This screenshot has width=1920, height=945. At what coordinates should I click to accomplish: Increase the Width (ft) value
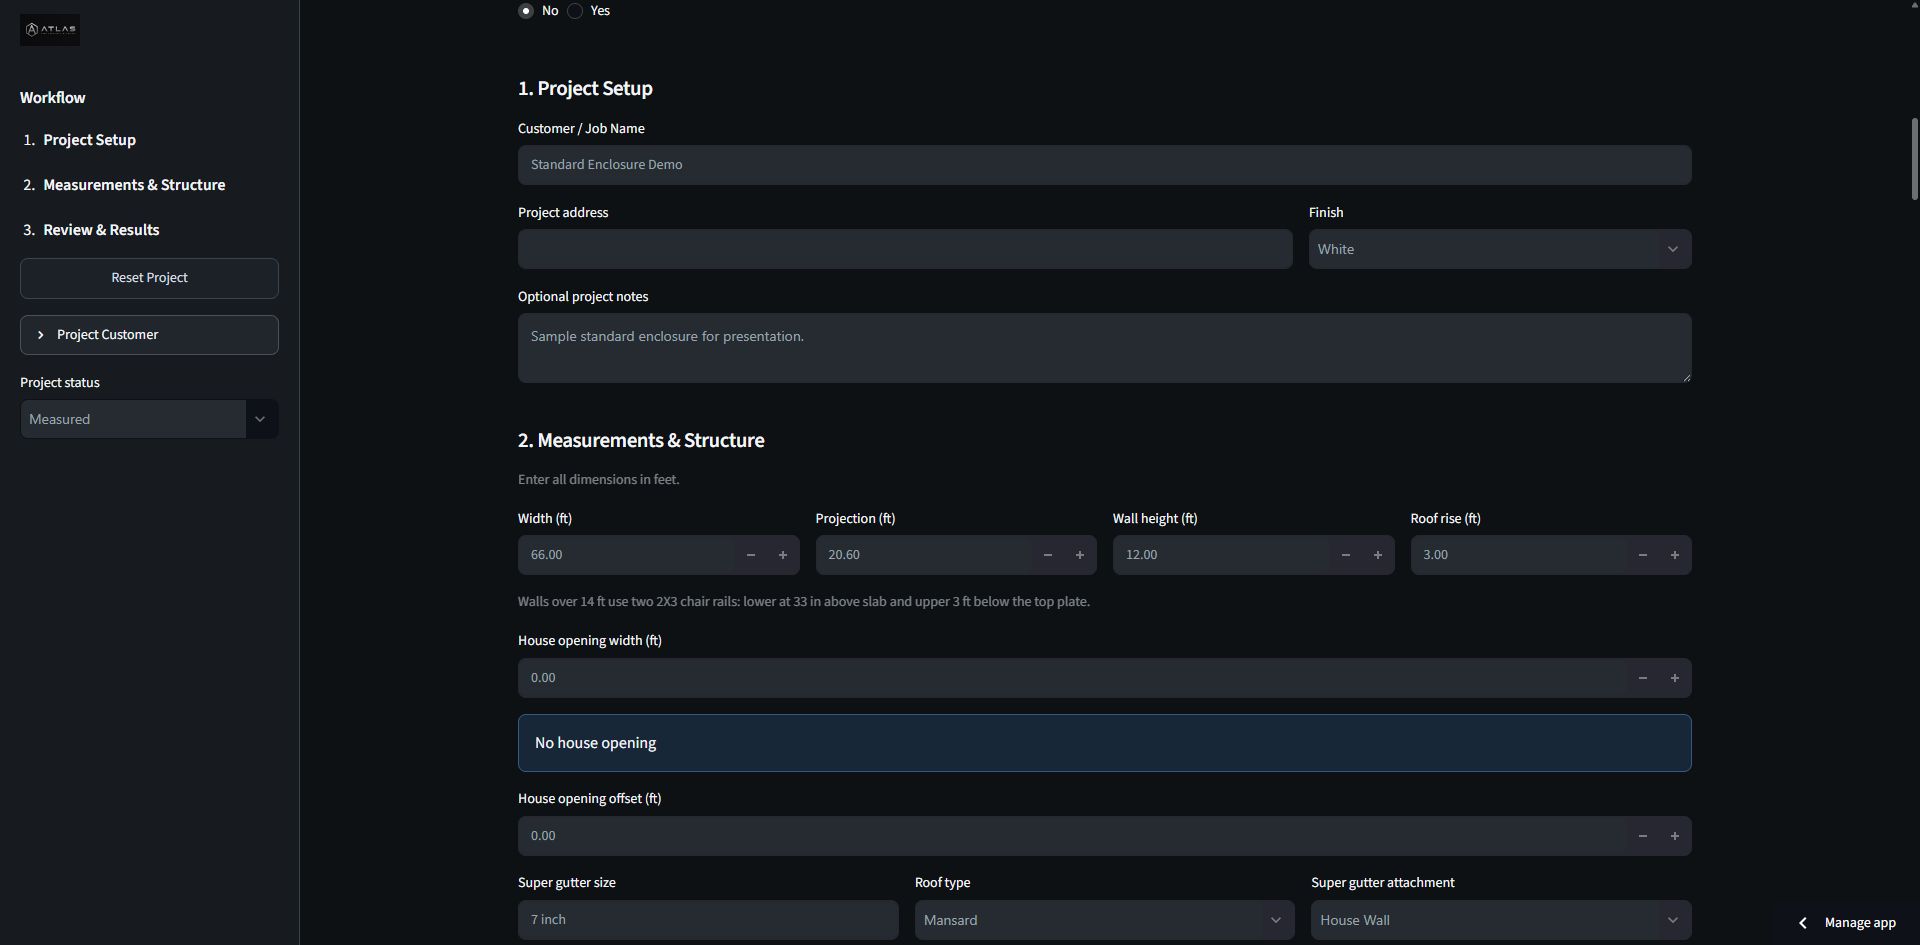[x=783, y=555]
